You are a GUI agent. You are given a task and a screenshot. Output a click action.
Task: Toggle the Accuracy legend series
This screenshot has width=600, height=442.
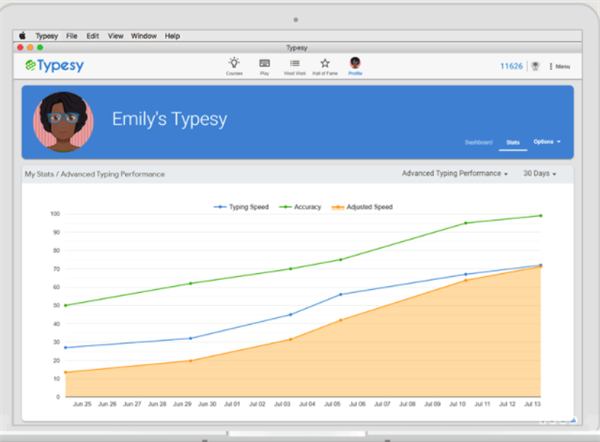tap(300, 207)
